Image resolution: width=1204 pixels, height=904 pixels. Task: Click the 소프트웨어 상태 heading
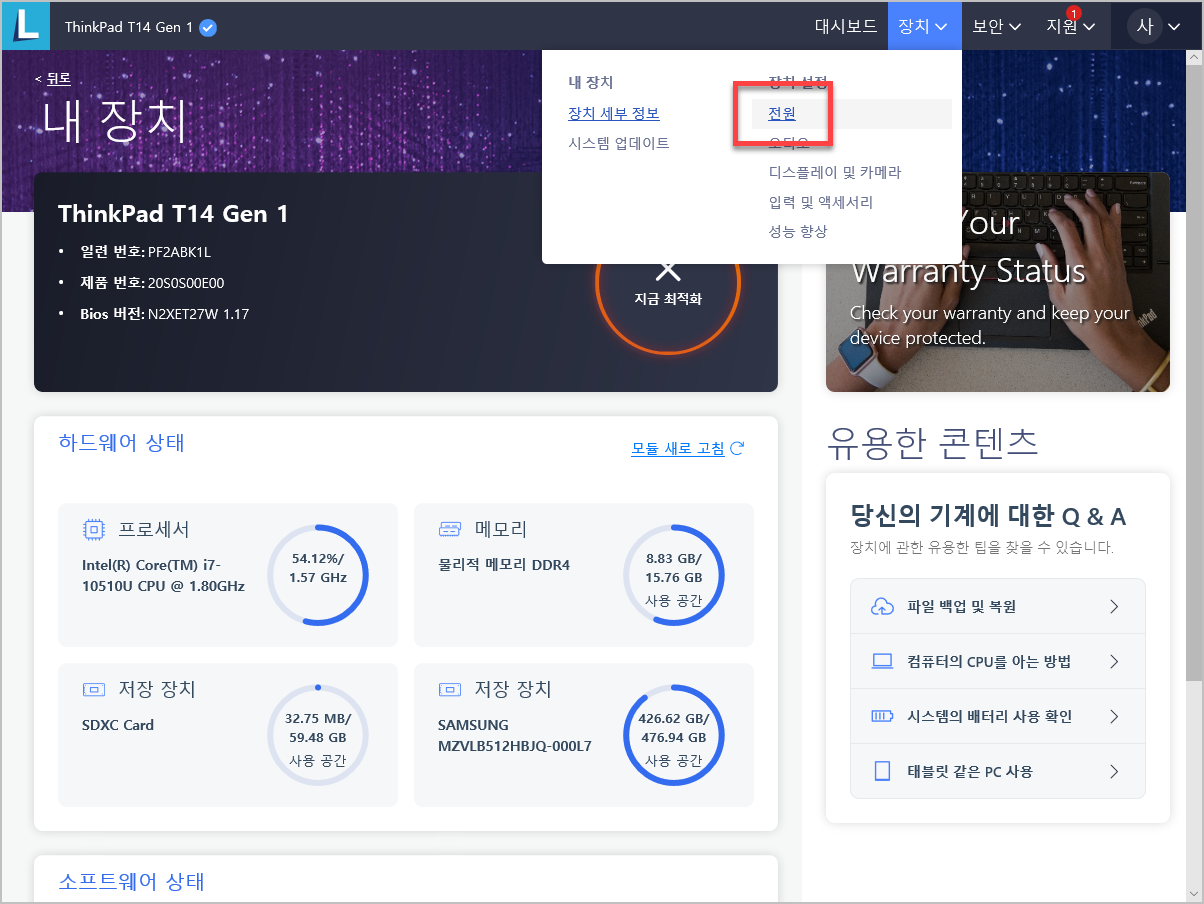click(131, 881)
